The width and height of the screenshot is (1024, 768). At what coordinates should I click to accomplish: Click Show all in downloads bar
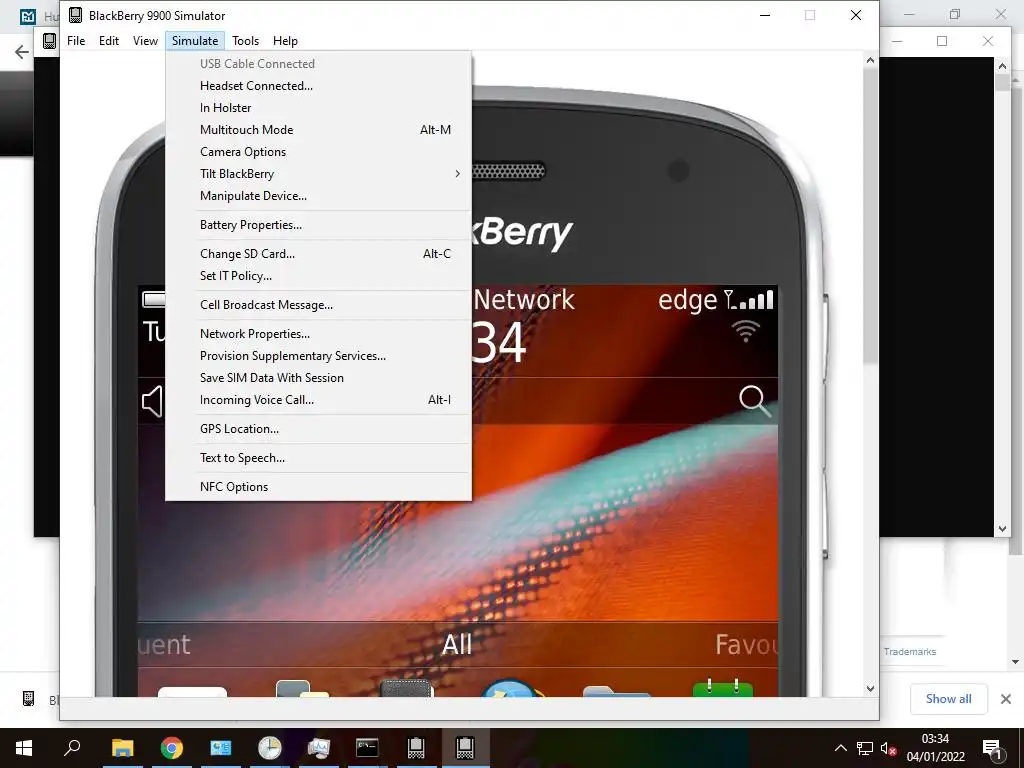pyautogui.click(x=948, y=699)
